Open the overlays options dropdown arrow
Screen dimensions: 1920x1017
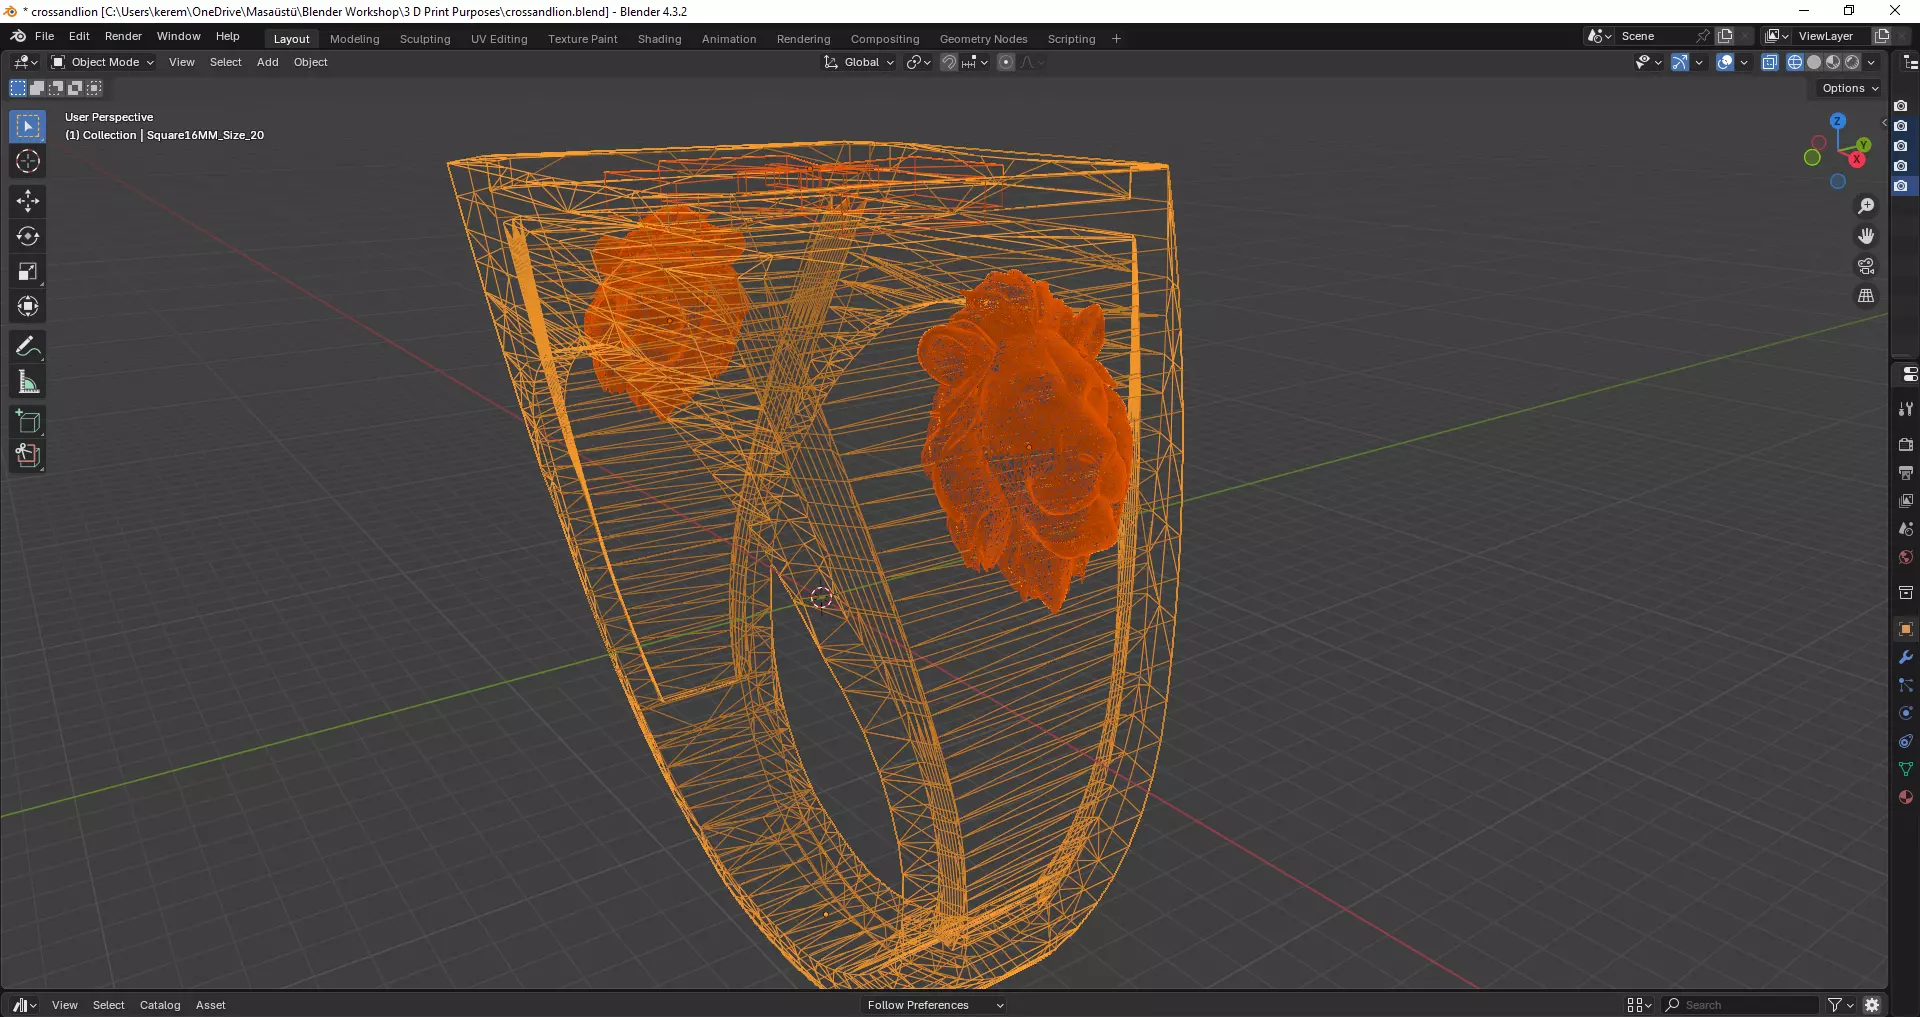point(1744,62)
